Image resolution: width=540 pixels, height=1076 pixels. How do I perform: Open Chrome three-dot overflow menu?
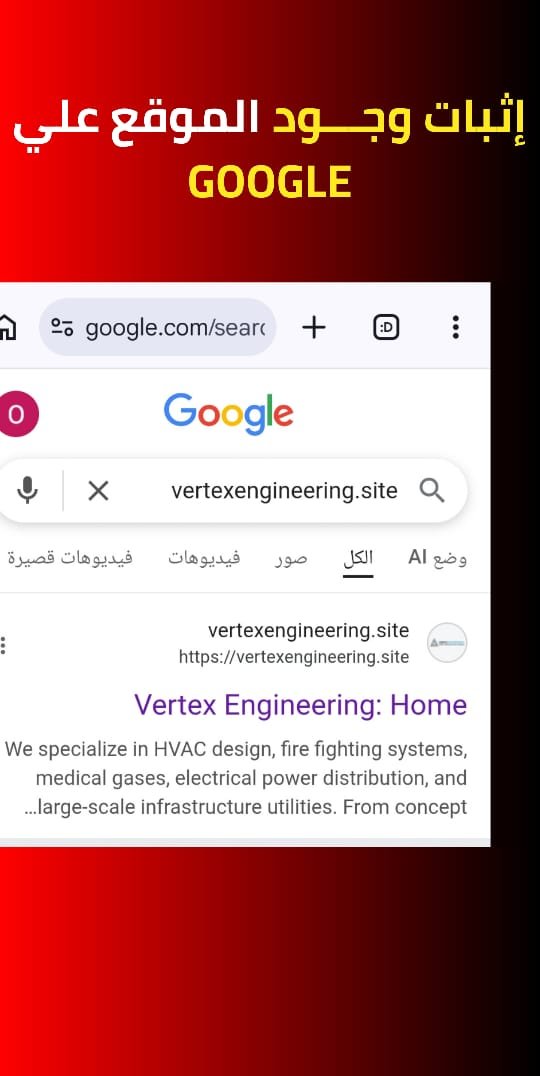[456, 327]
